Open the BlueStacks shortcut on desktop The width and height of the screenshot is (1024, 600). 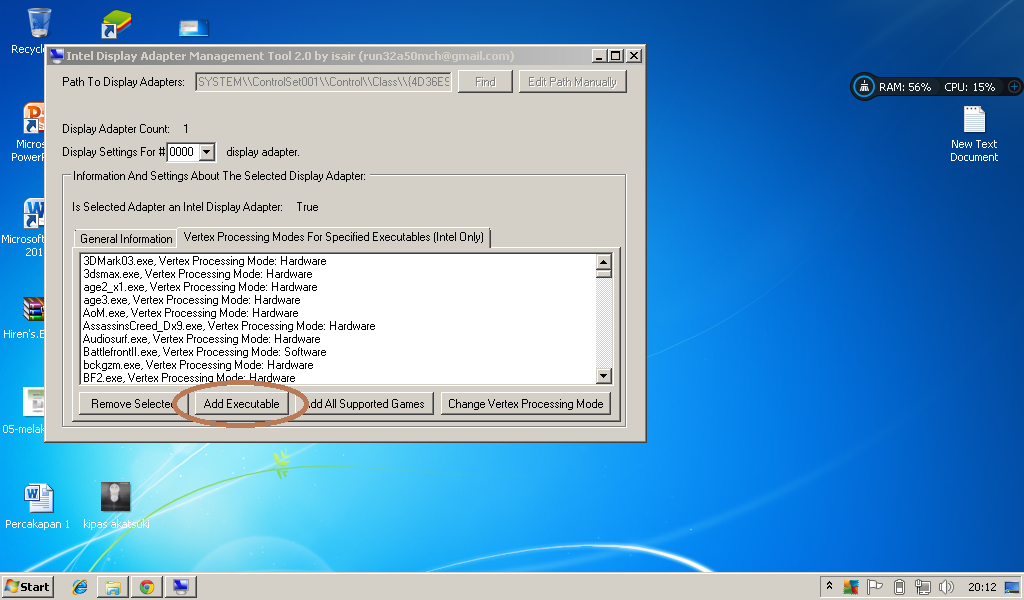point(116,24)
